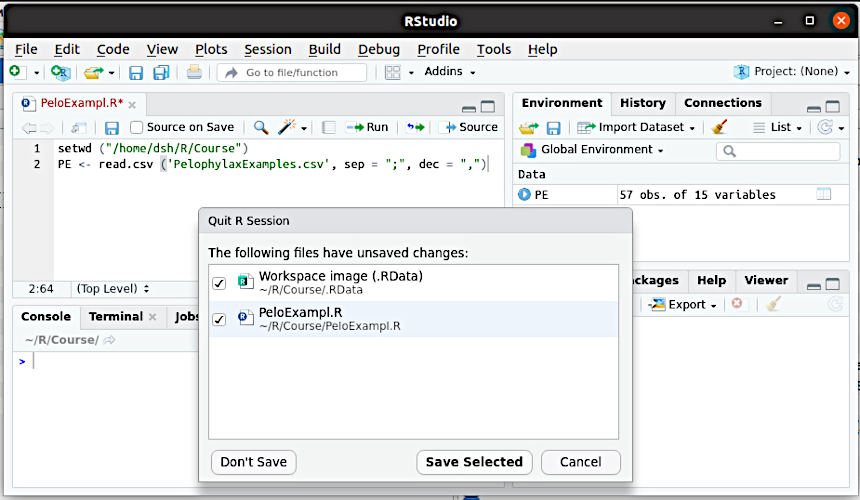Expand the Global Environment dropdown
This screenshot has width=860, height=500.
coord(592,150)
